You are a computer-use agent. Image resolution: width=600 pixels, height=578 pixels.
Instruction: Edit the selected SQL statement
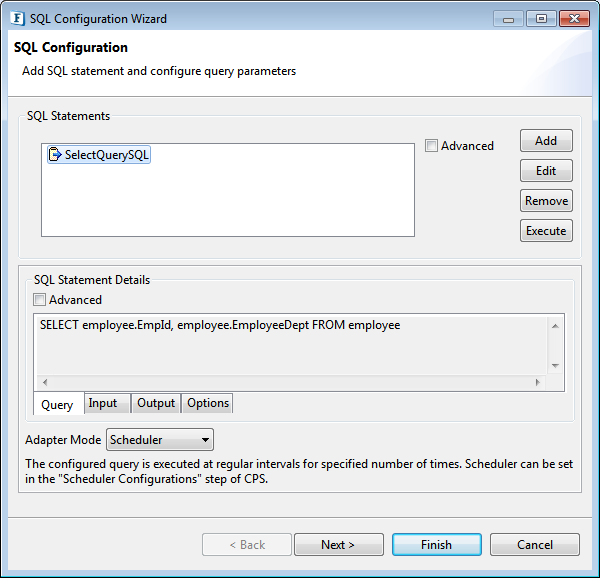546,171
